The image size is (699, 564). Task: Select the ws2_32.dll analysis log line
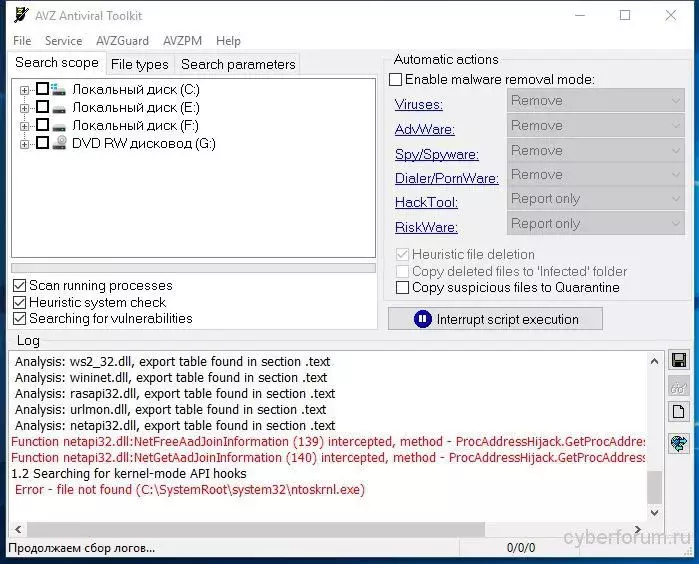coord(173,361)
